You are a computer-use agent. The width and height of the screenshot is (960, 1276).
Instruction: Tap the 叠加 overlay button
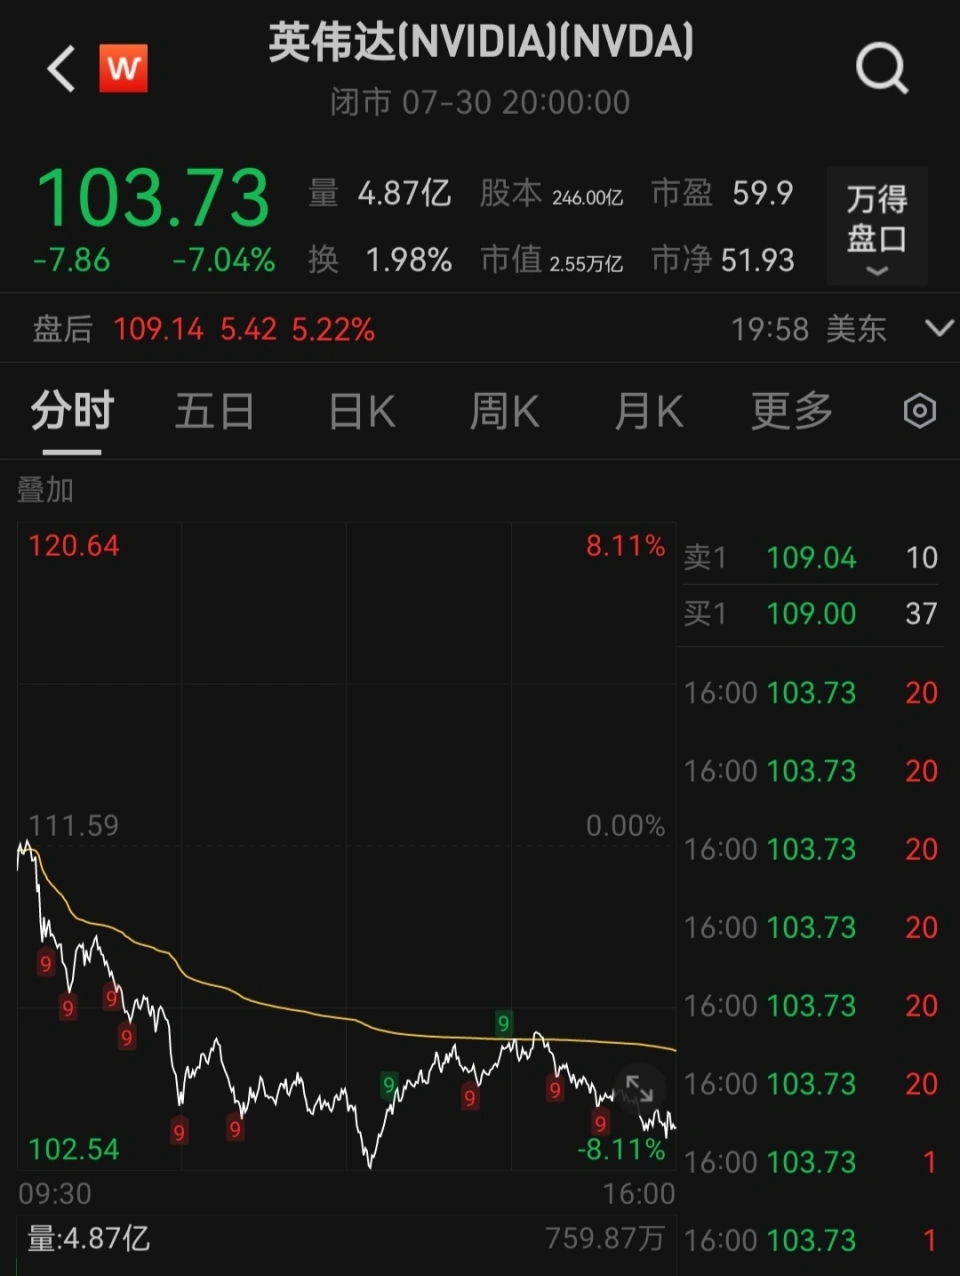tap(45, 490)
